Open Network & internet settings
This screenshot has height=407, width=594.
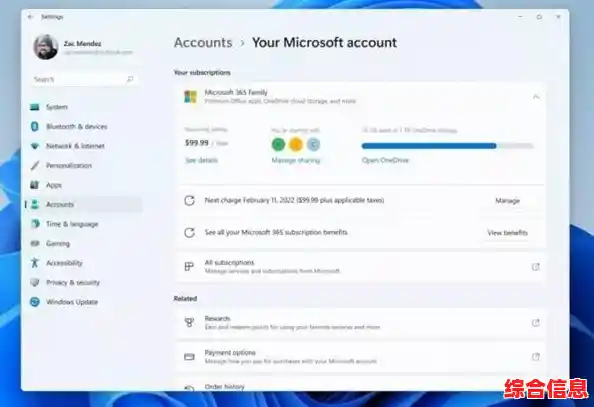coord(84,146)
